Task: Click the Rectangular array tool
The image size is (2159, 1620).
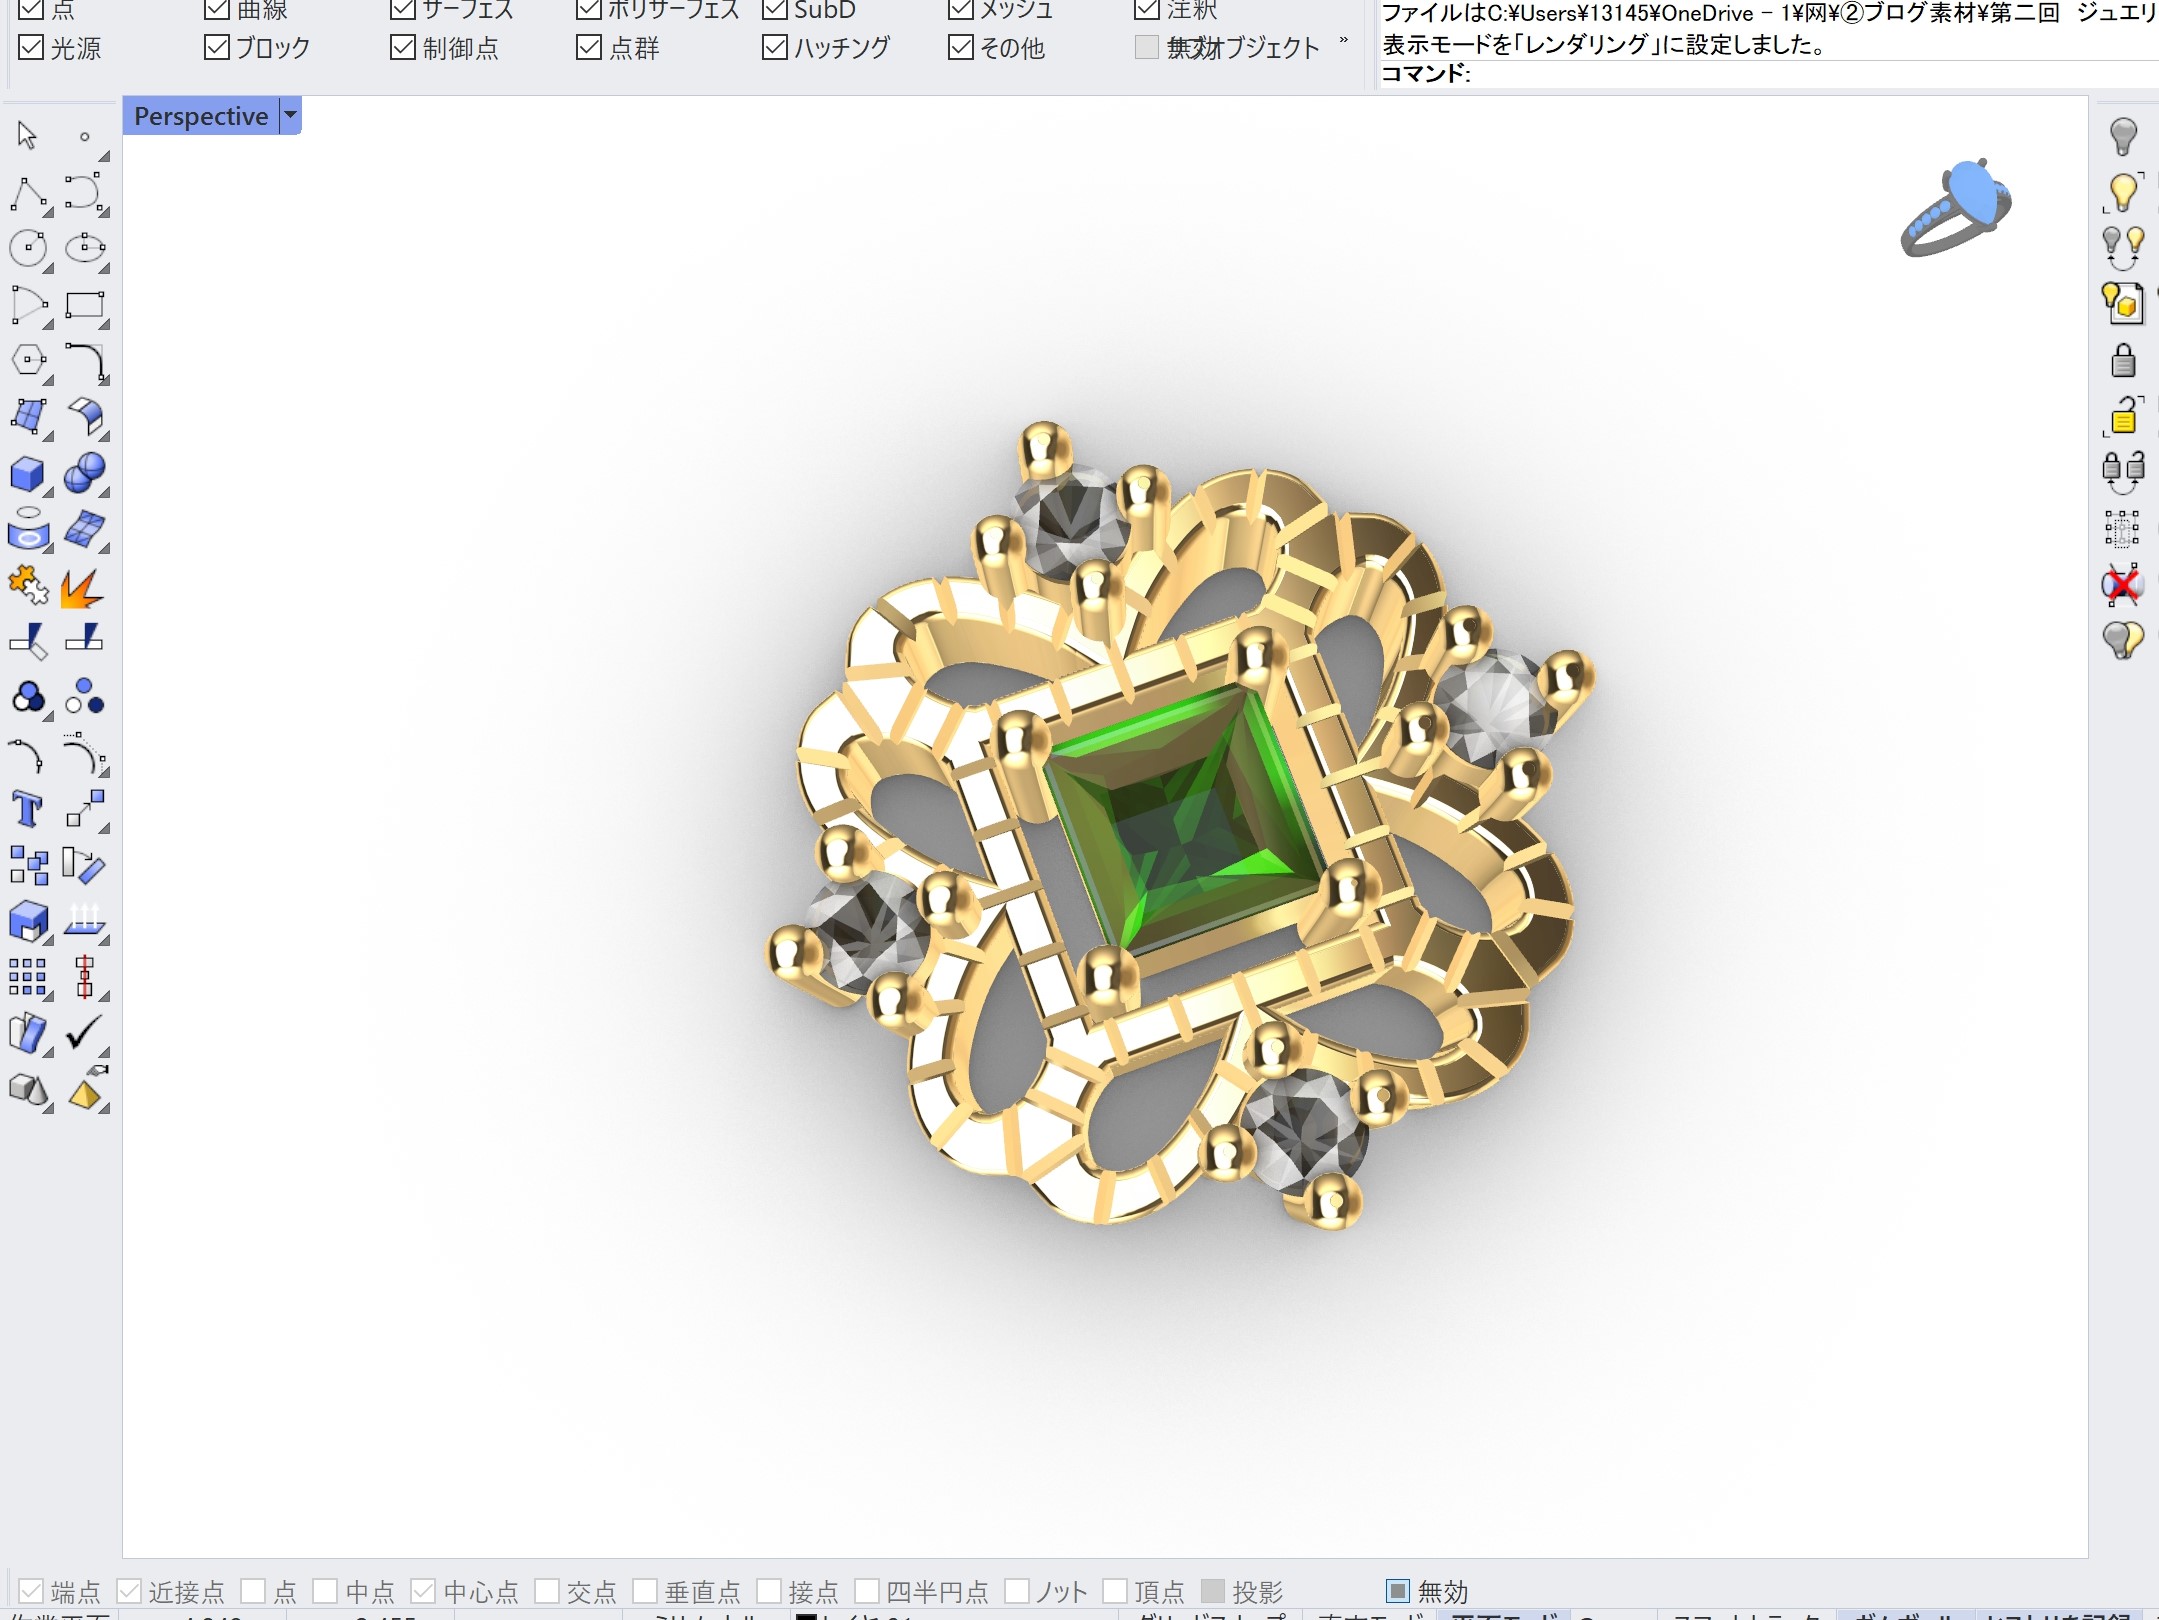Action: 27,977
